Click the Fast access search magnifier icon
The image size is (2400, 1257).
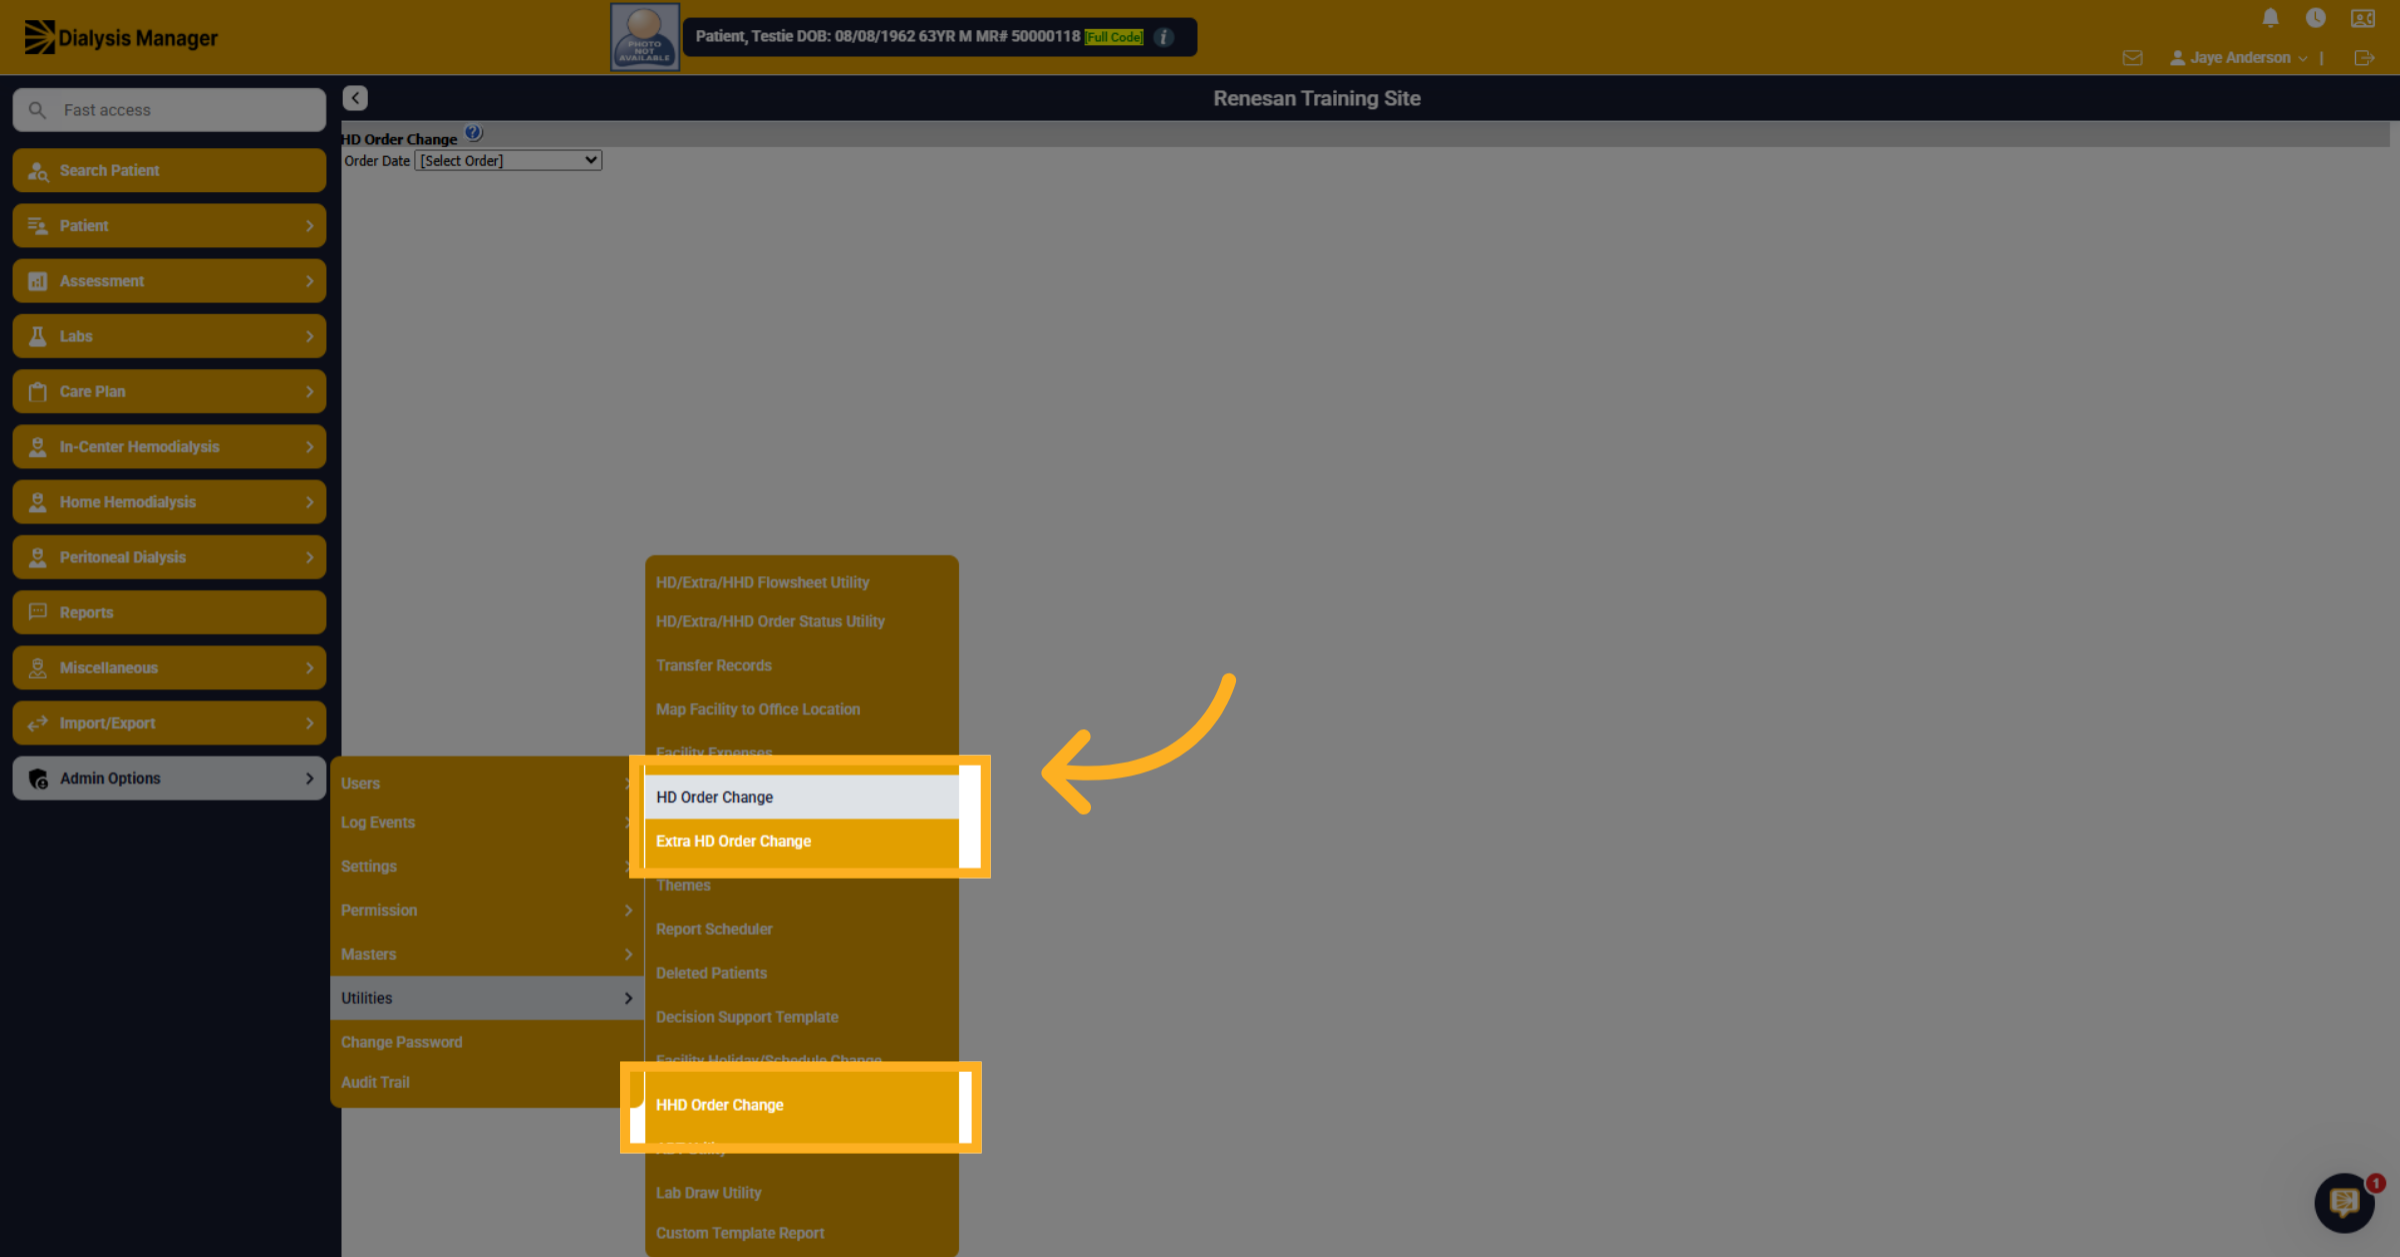tap(37, 110)
